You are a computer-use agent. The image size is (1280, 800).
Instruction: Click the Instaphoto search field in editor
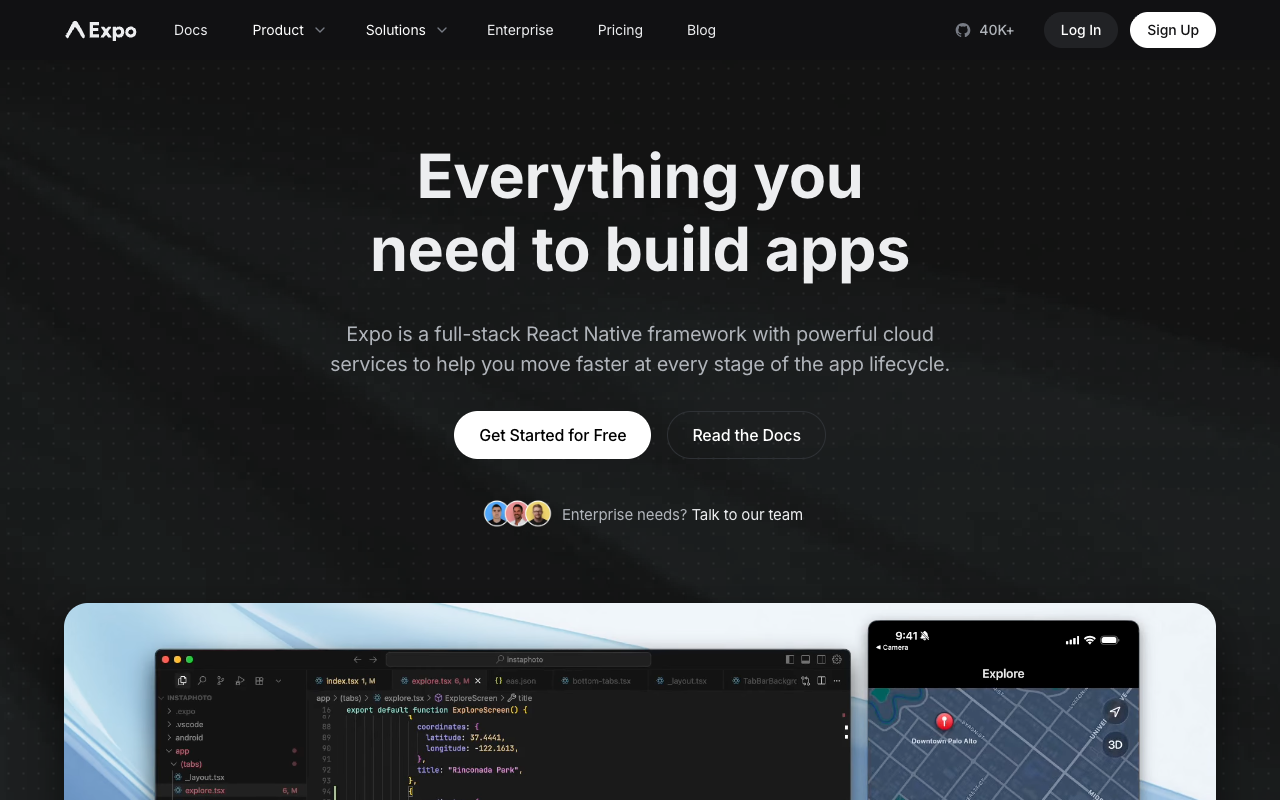(x=518, y=659)
